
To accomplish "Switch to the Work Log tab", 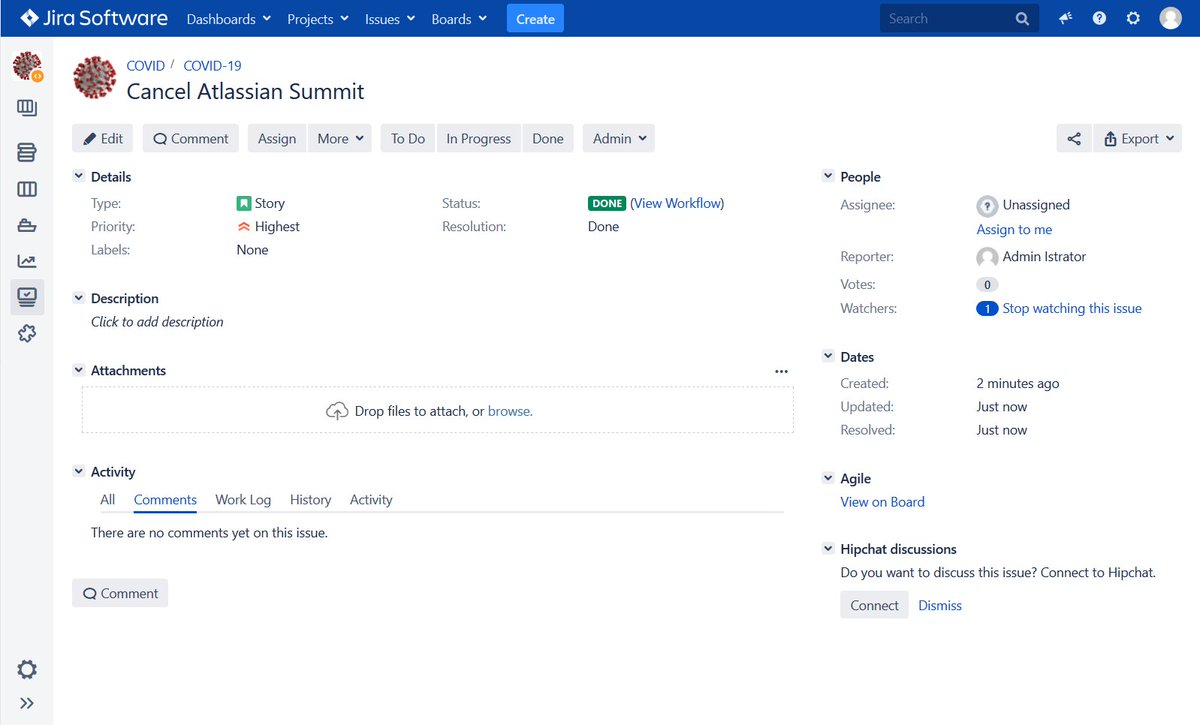I will coord(243,500).
